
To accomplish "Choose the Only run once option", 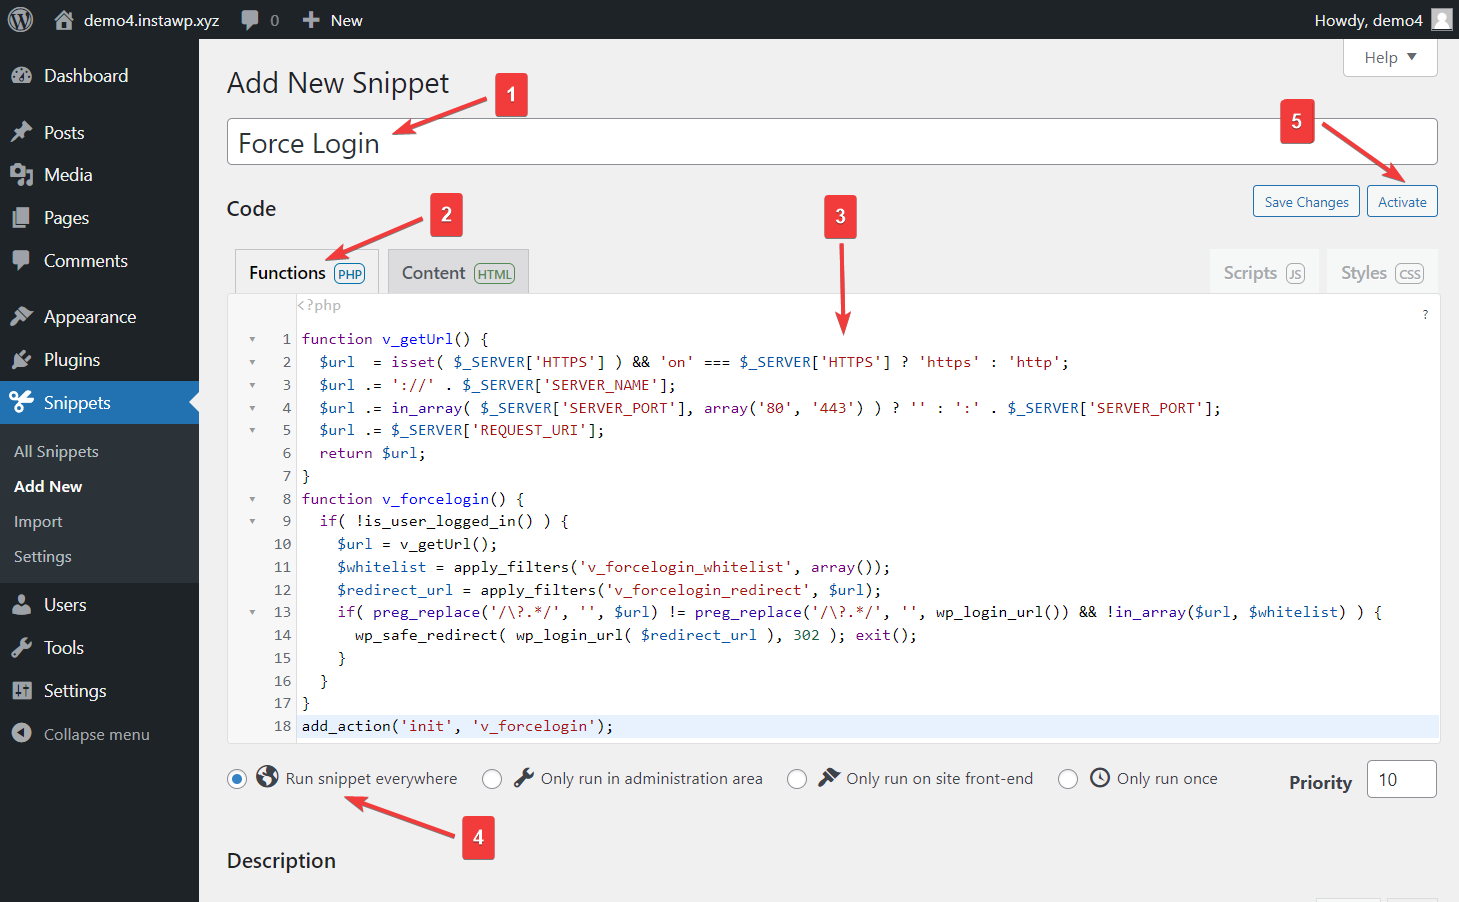I will click(1068, 778).
